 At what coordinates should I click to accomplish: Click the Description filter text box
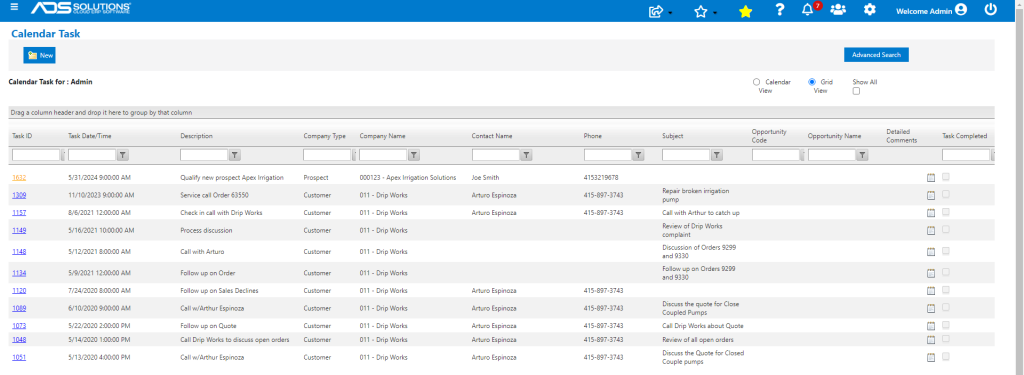tap(204, 155)
